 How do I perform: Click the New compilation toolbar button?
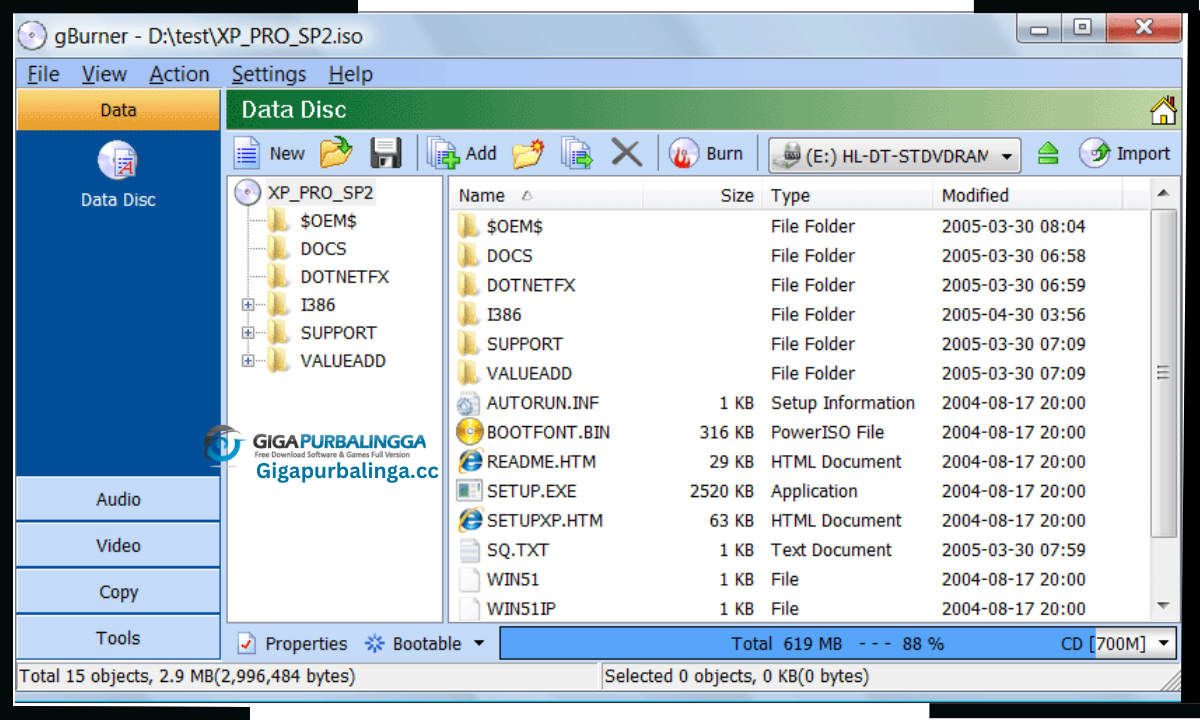270,153
